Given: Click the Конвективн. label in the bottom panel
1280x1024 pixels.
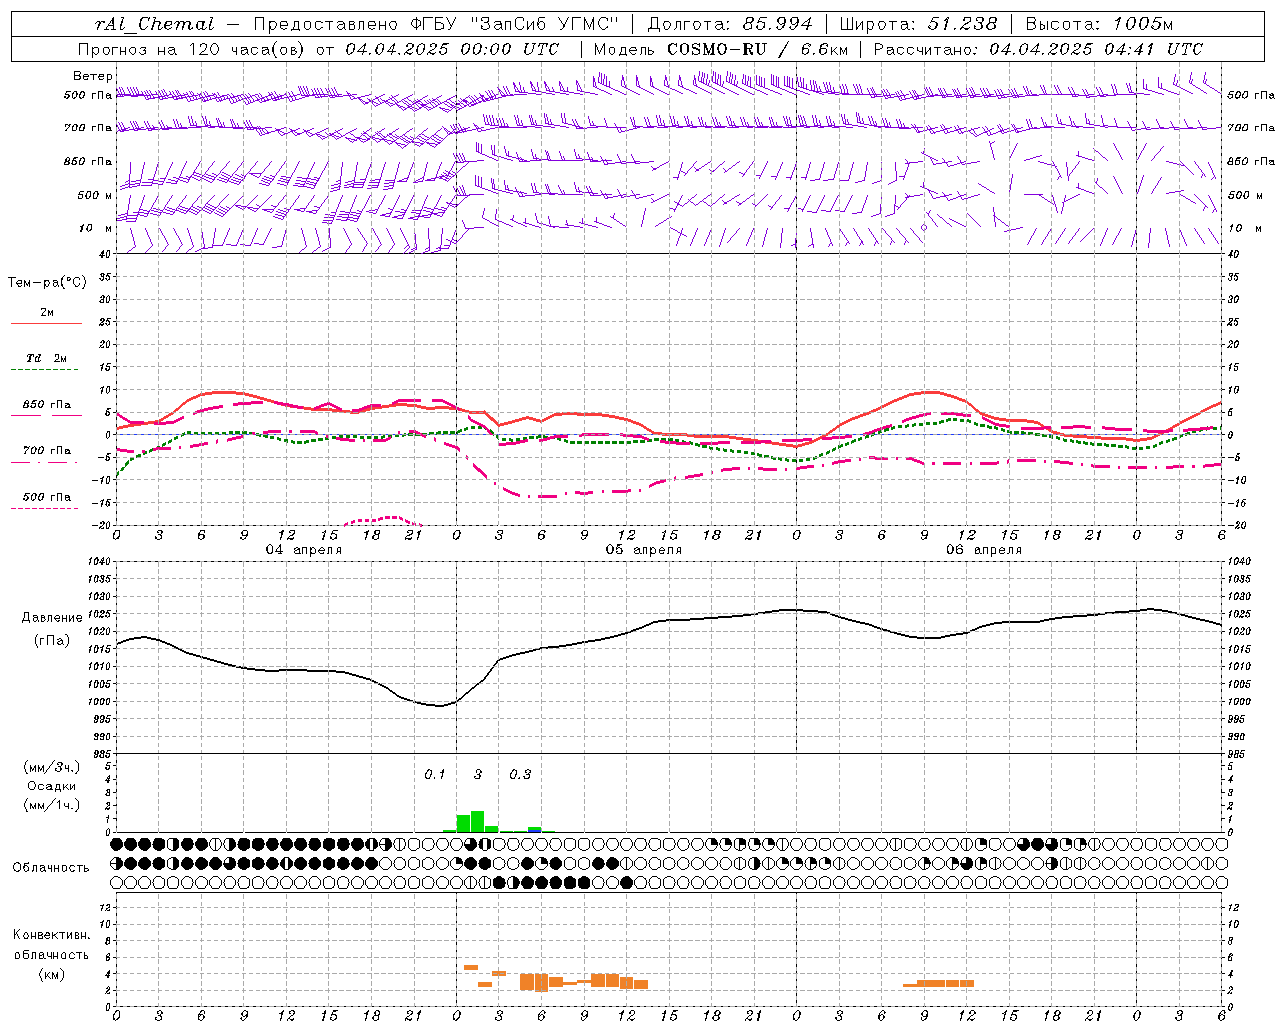Looking at the screenshot, I should (x=51, y=935).
